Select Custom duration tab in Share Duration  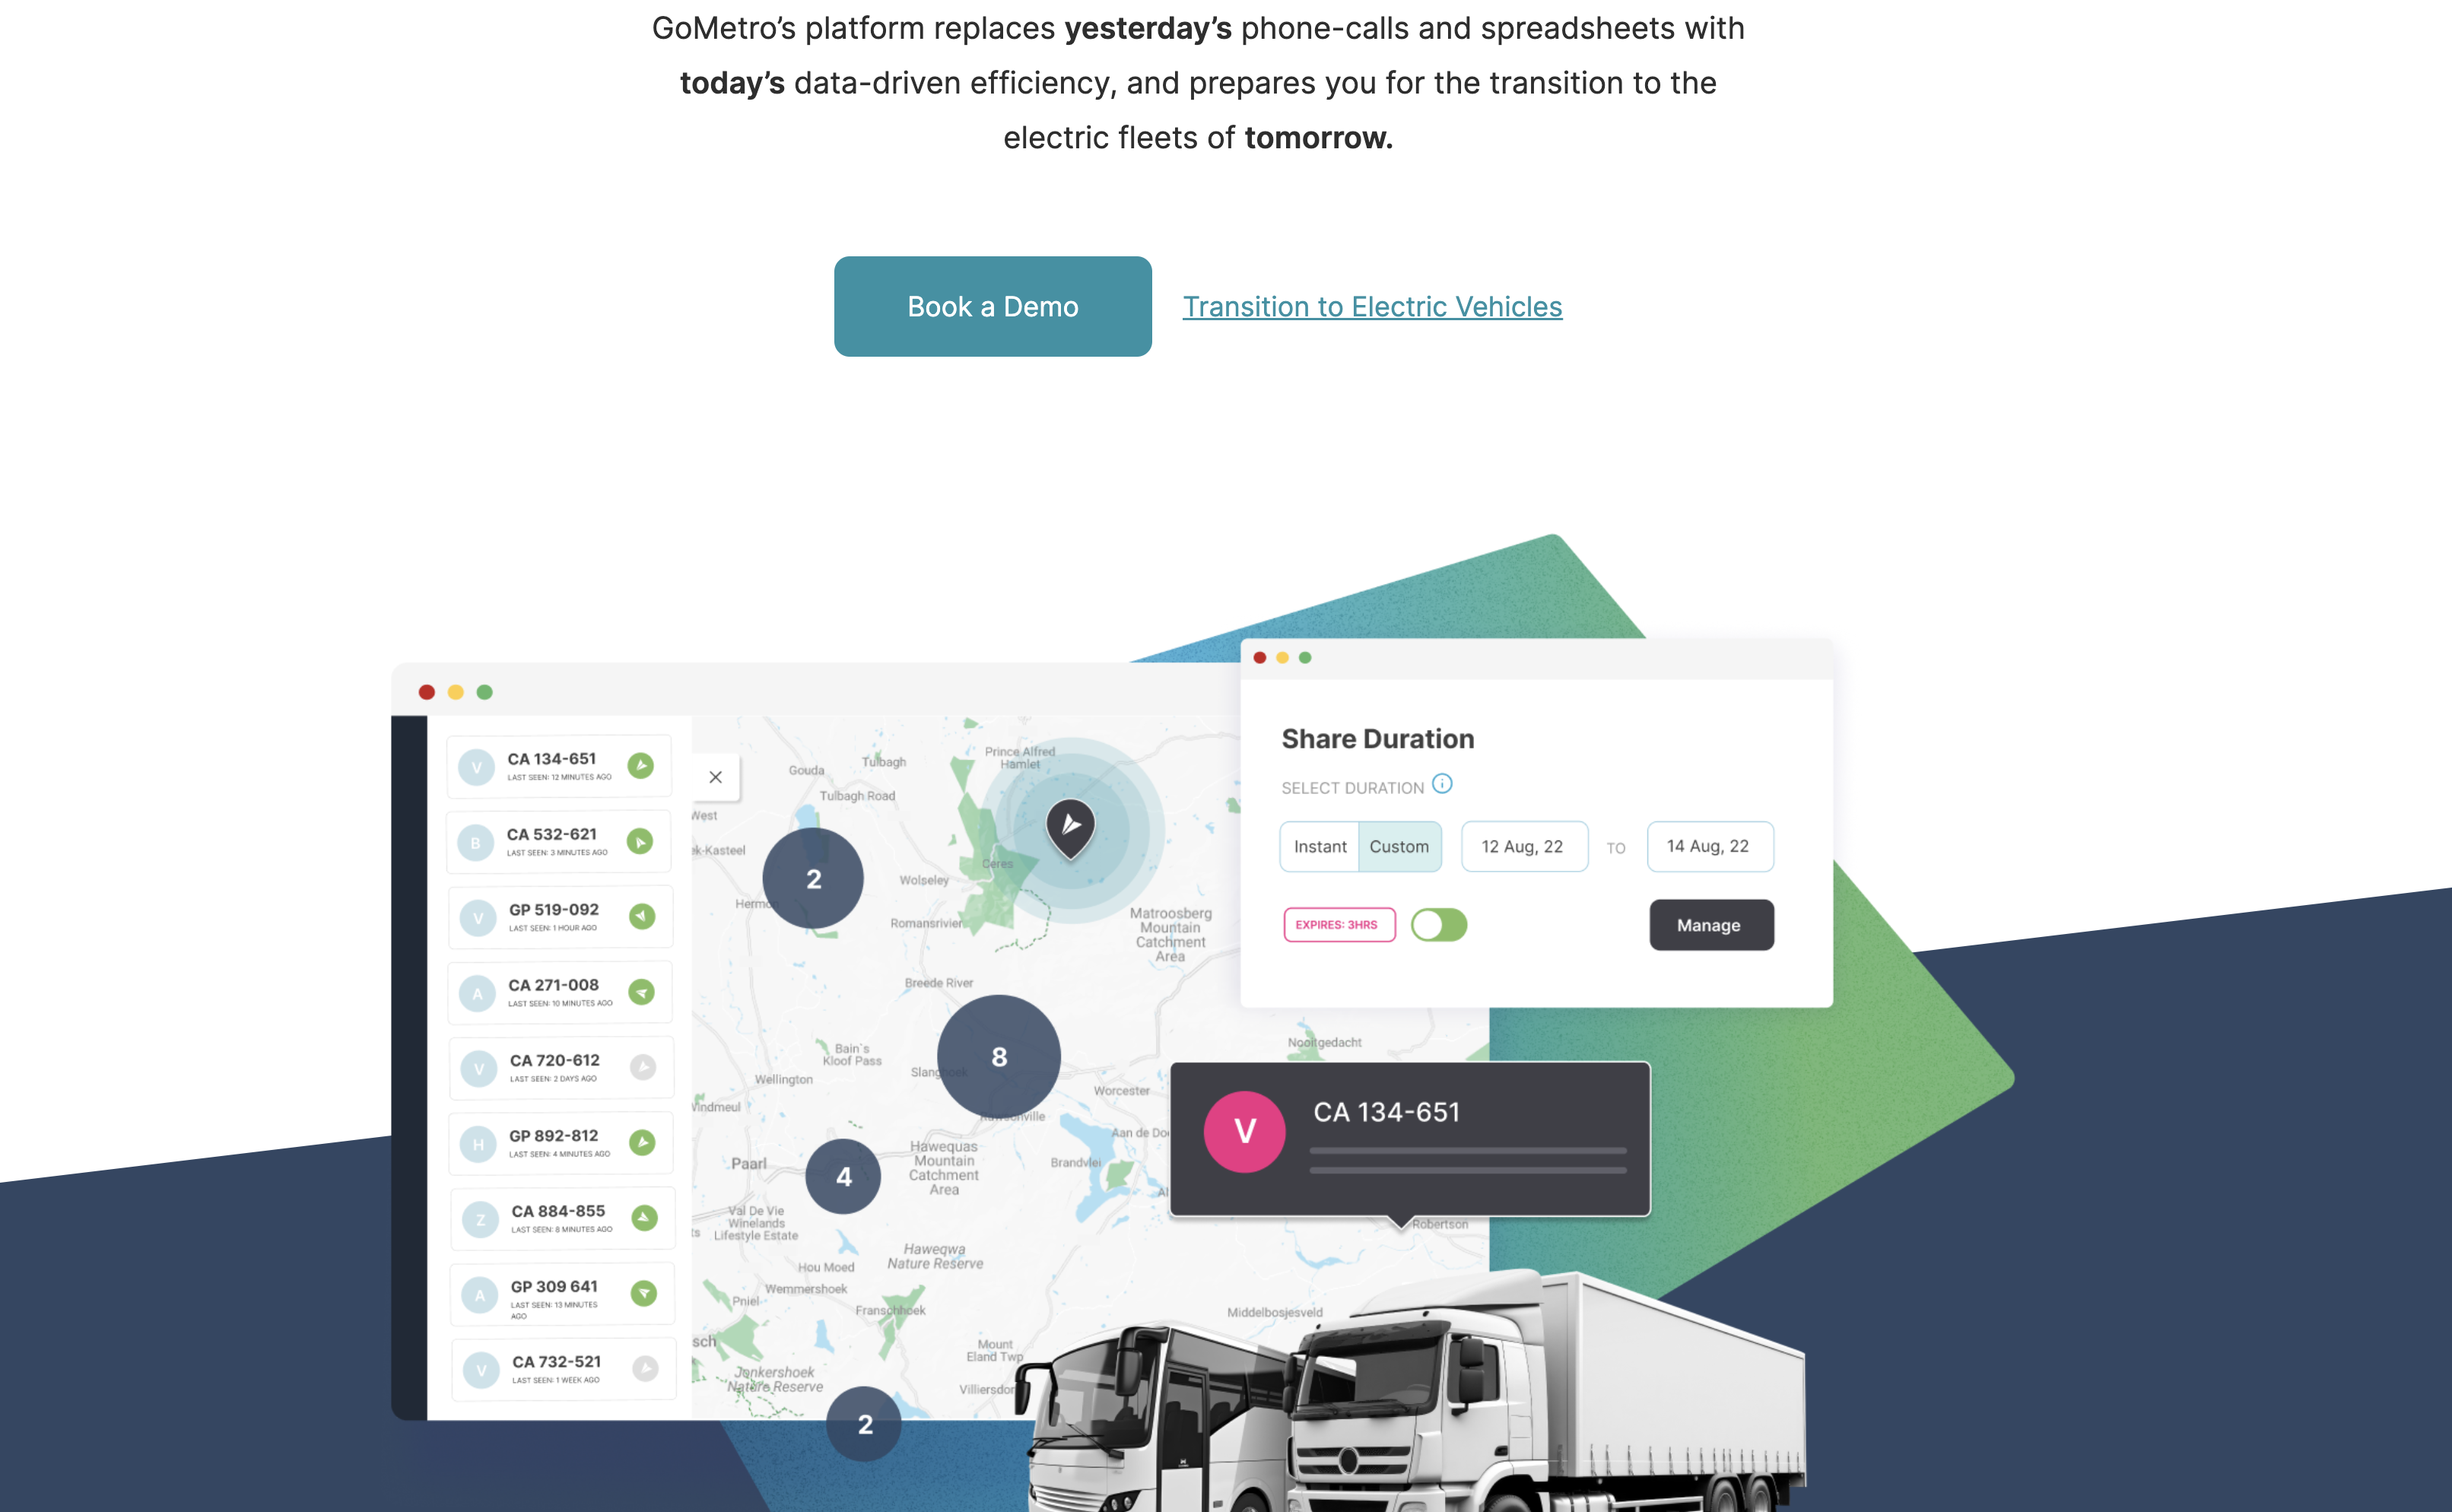click(1399, 847)
